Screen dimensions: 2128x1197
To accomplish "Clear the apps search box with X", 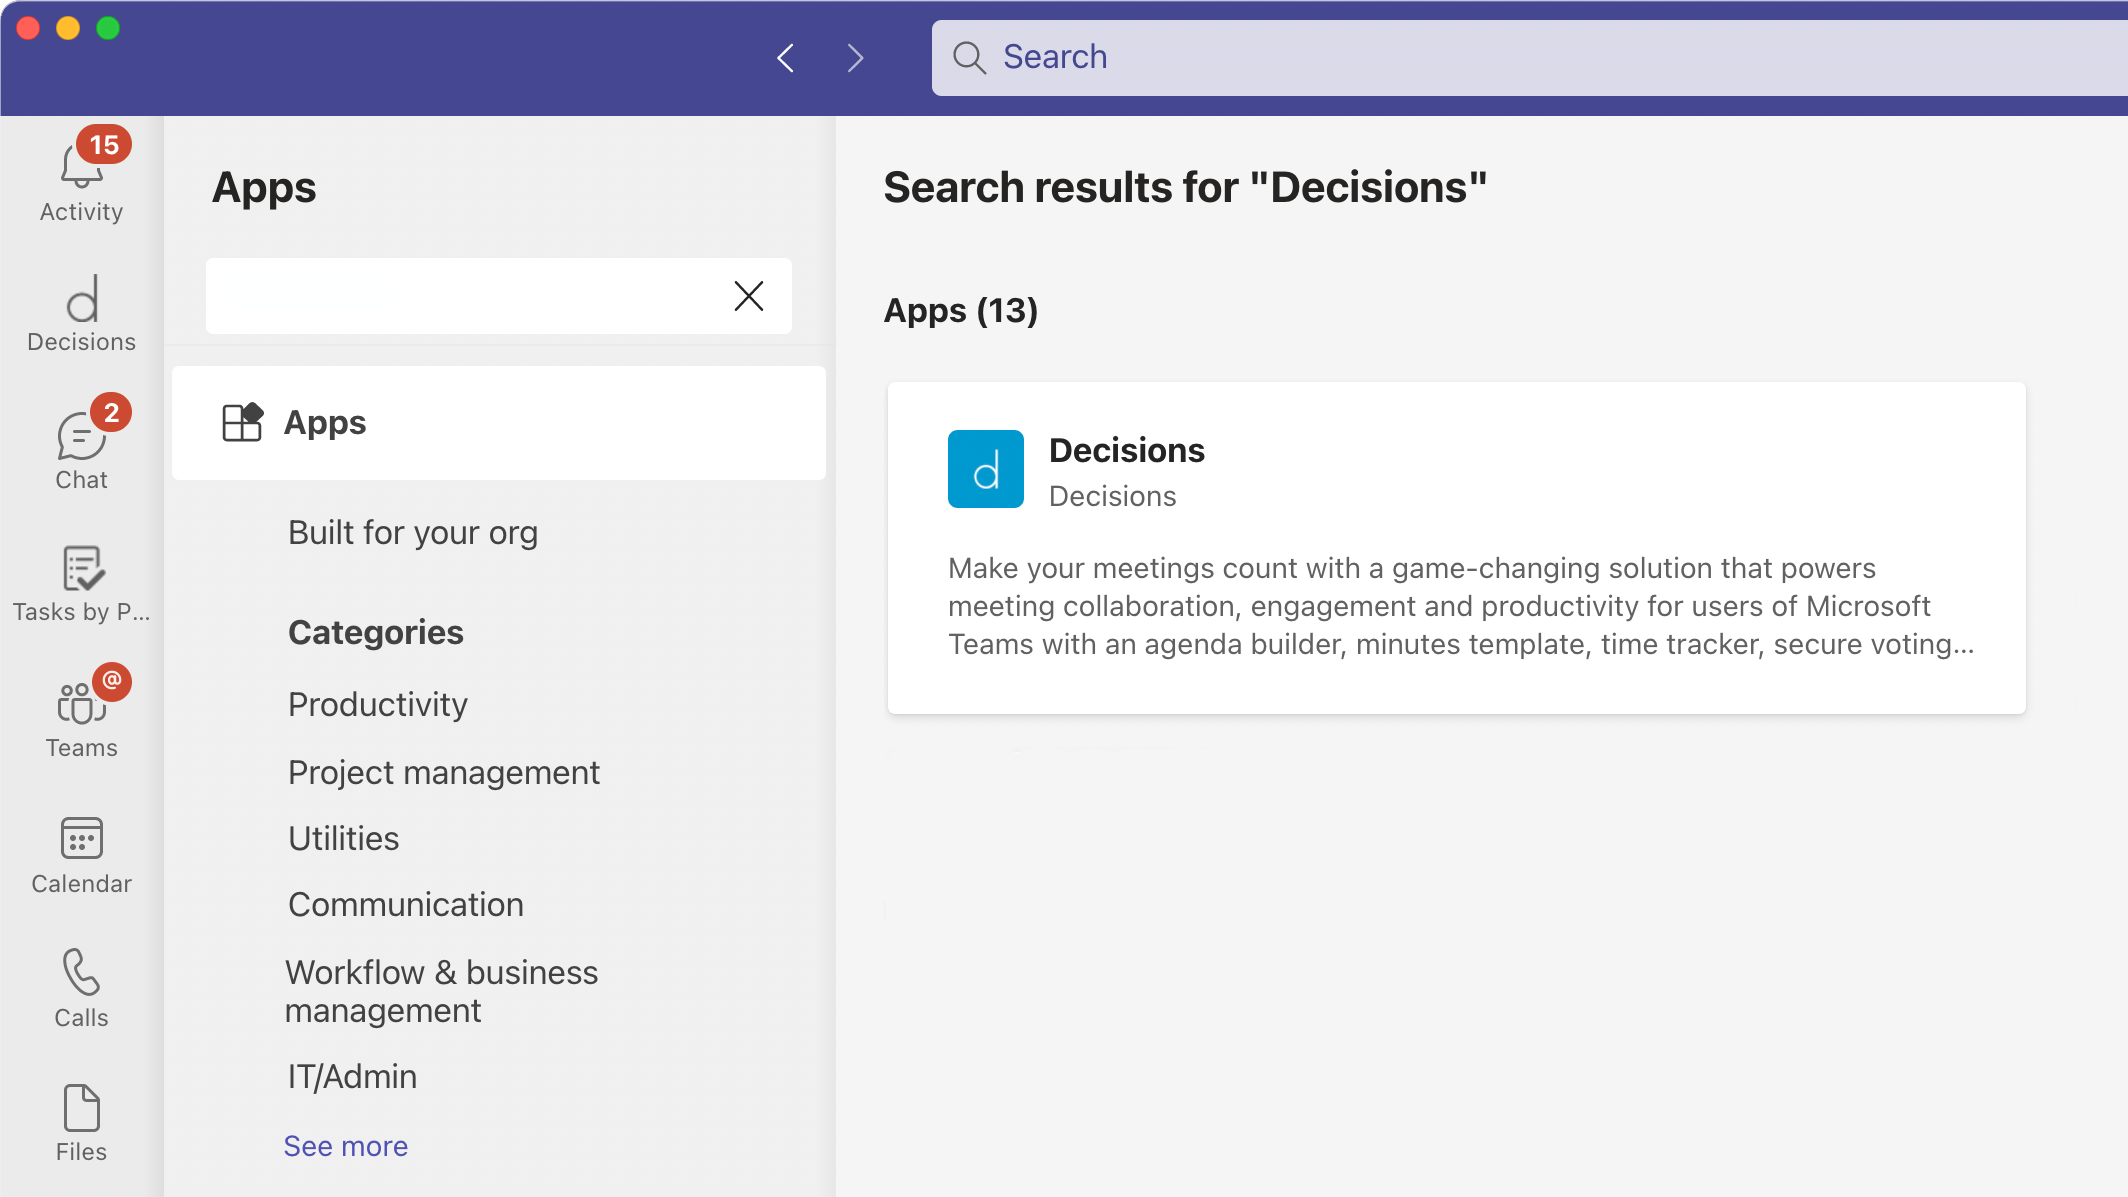I will (749, 296).
